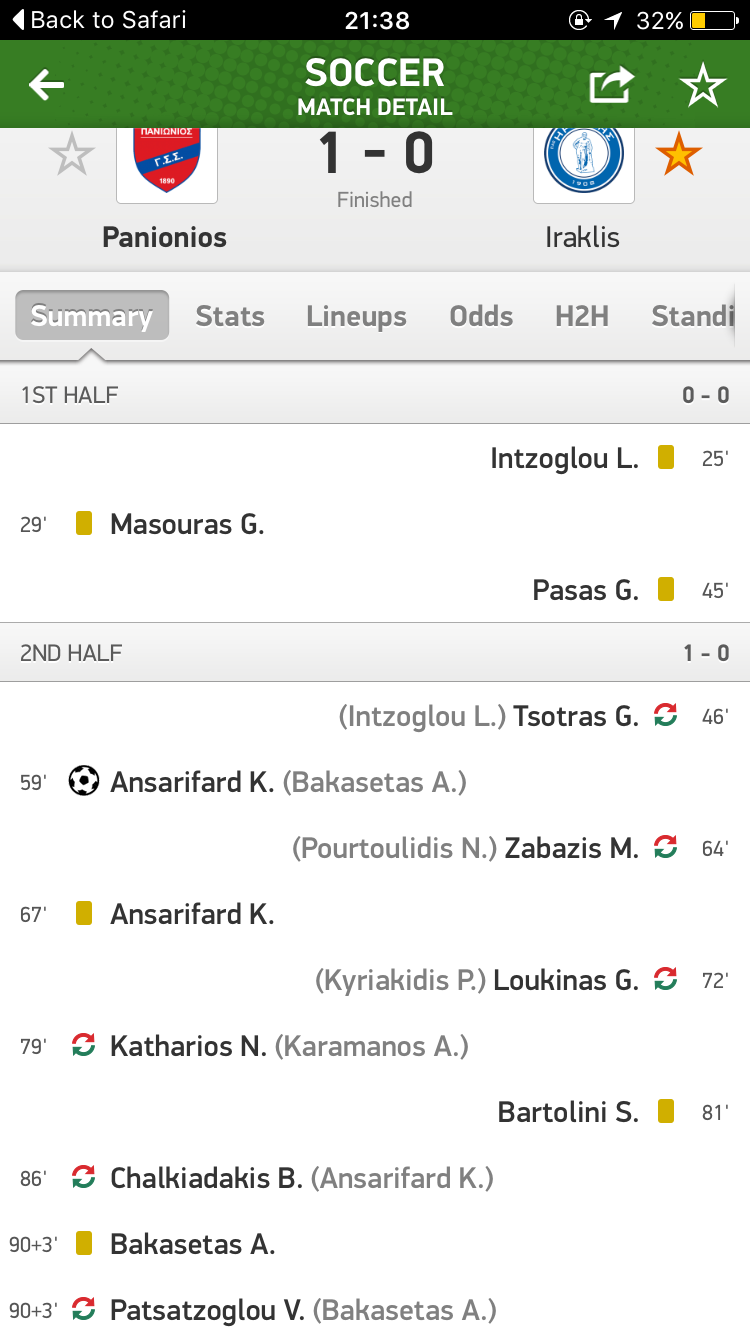Tap the goal ball icon at 59'
Image resolution: width=750 pixels, height=1334 pixels.
84,781
